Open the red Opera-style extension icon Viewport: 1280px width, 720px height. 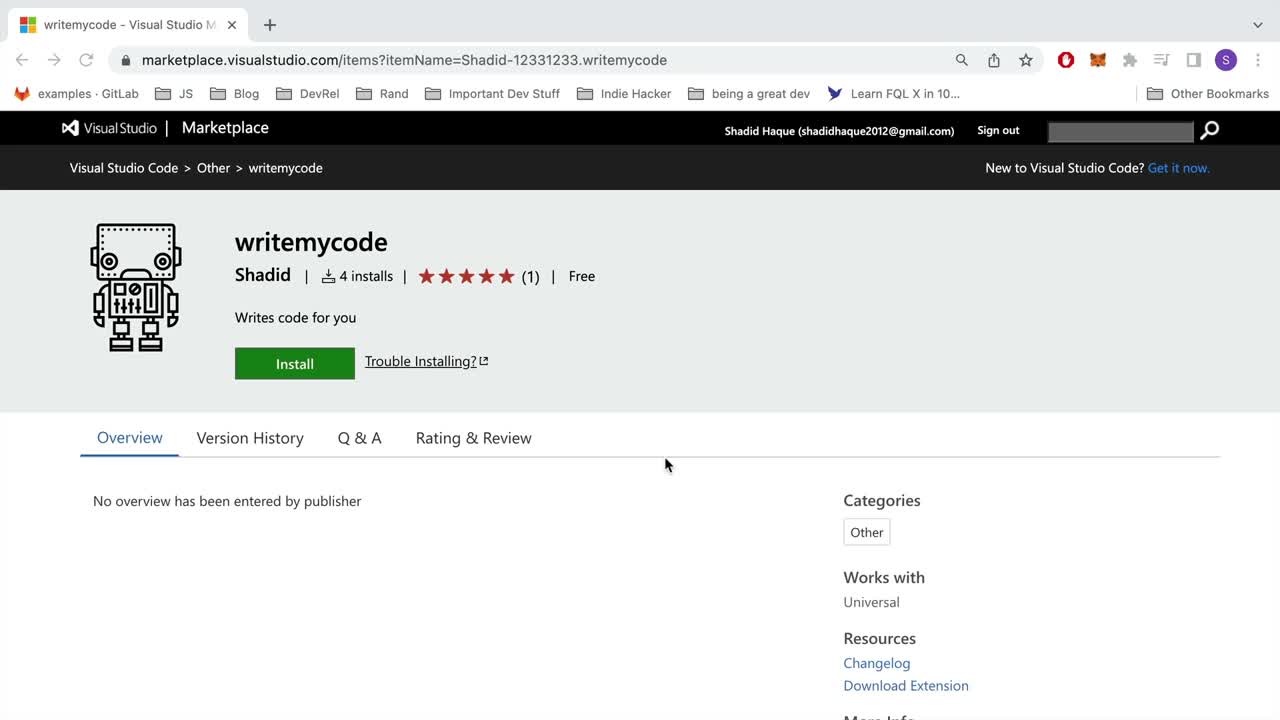(1066, 60)
